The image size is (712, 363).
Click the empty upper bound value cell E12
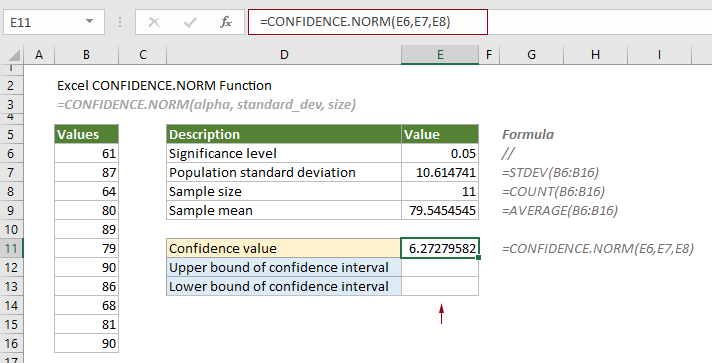pos(440,268)
